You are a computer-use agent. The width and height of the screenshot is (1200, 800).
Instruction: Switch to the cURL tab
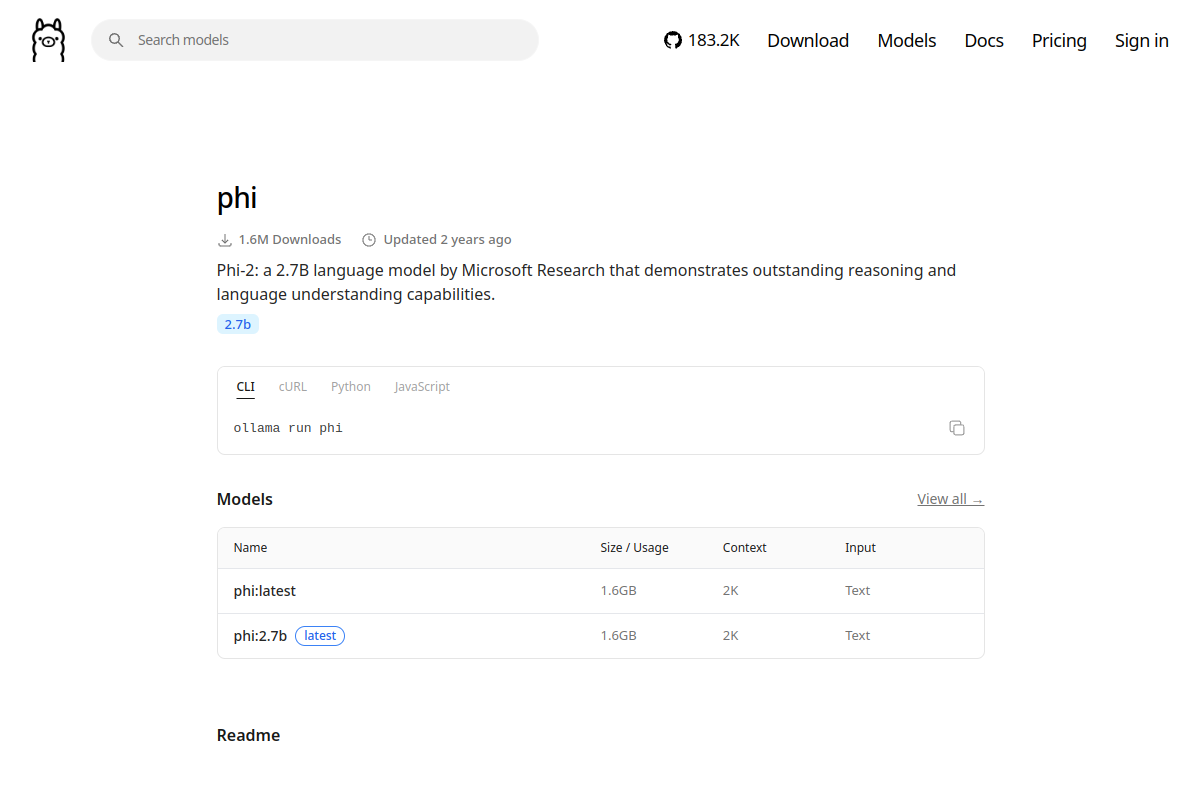tap(293, 387)
